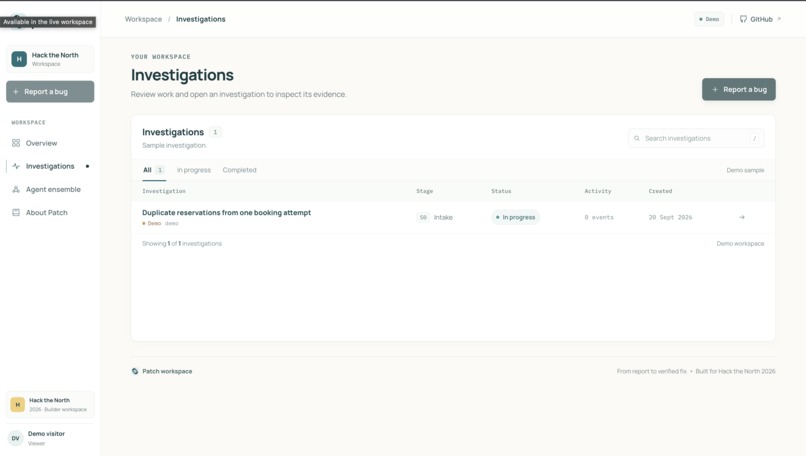806x456 pixels.
Task: Click the Created column header
Action: tap(660, 191)
